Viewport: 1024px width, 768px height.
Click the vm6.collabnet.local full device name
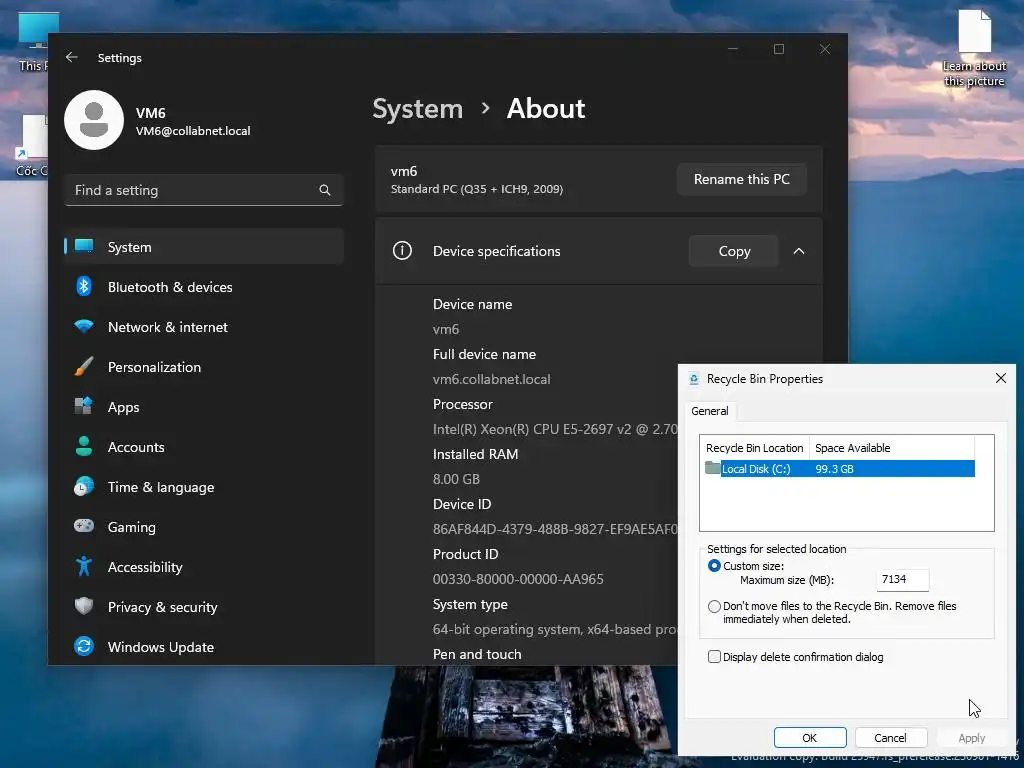coord(491,379)
